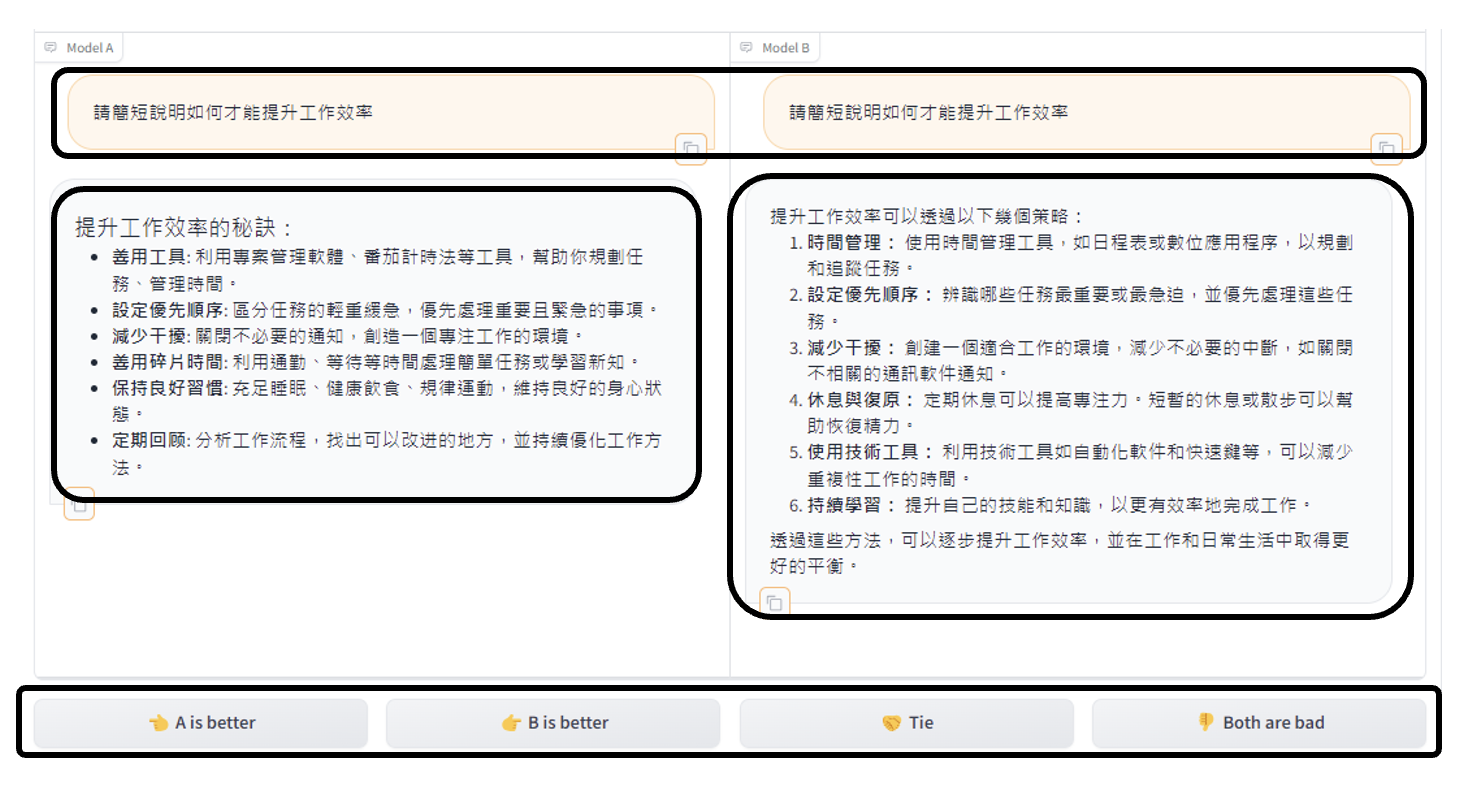Click the chat icon beside Model B label
The width and height of the screenshot is (1460, 786).
point(746,47)
